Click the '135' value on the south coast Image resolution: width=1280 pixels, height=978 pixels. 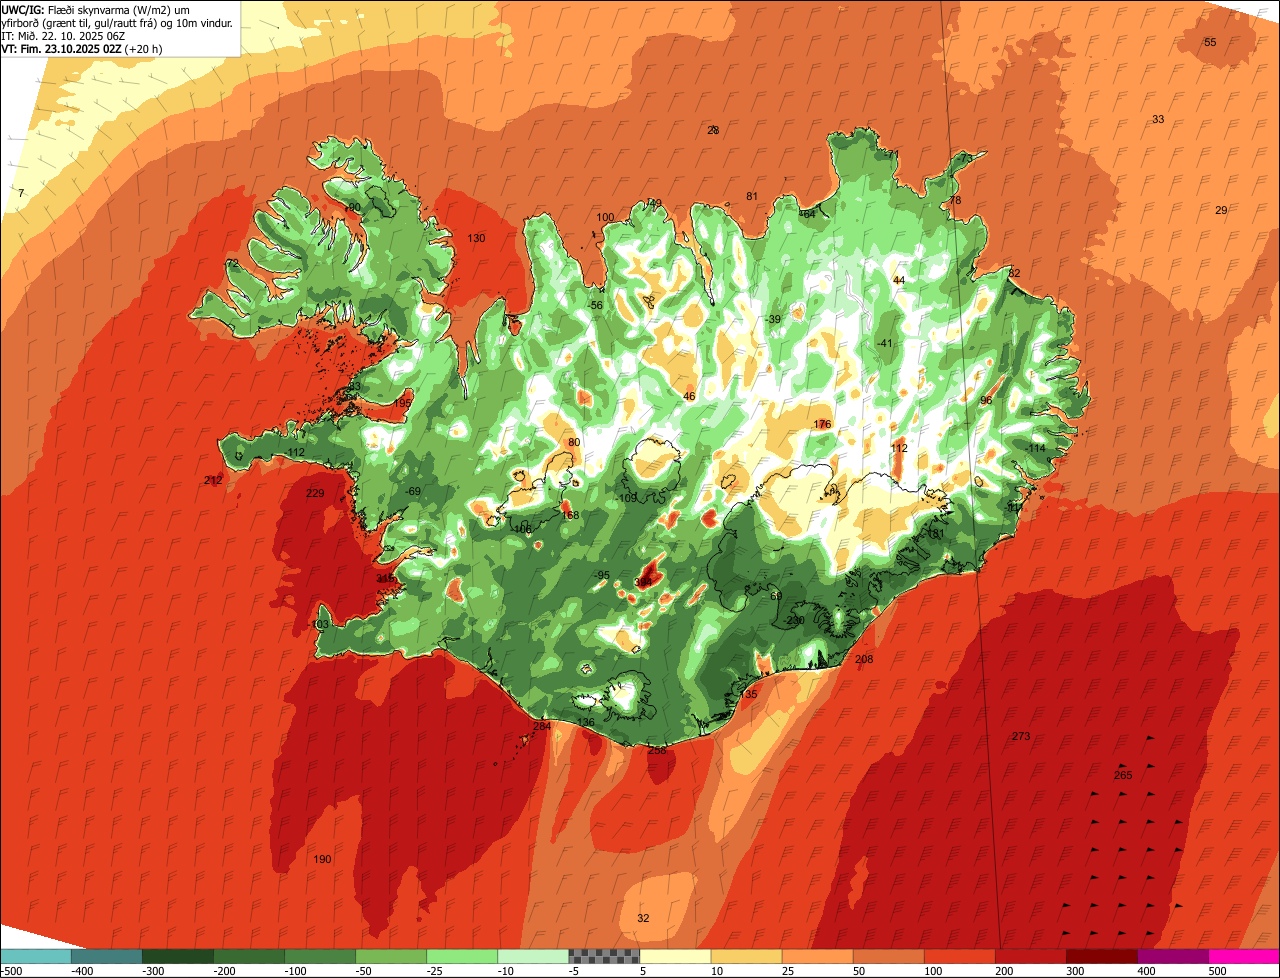click(748, 693)
